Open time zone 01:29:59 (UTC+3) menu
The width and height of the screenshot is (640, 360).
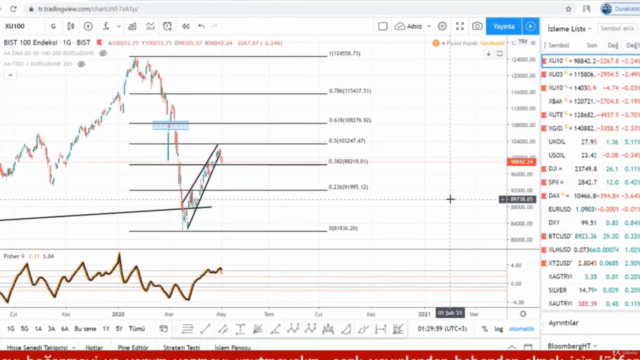[x=442, y=329]
